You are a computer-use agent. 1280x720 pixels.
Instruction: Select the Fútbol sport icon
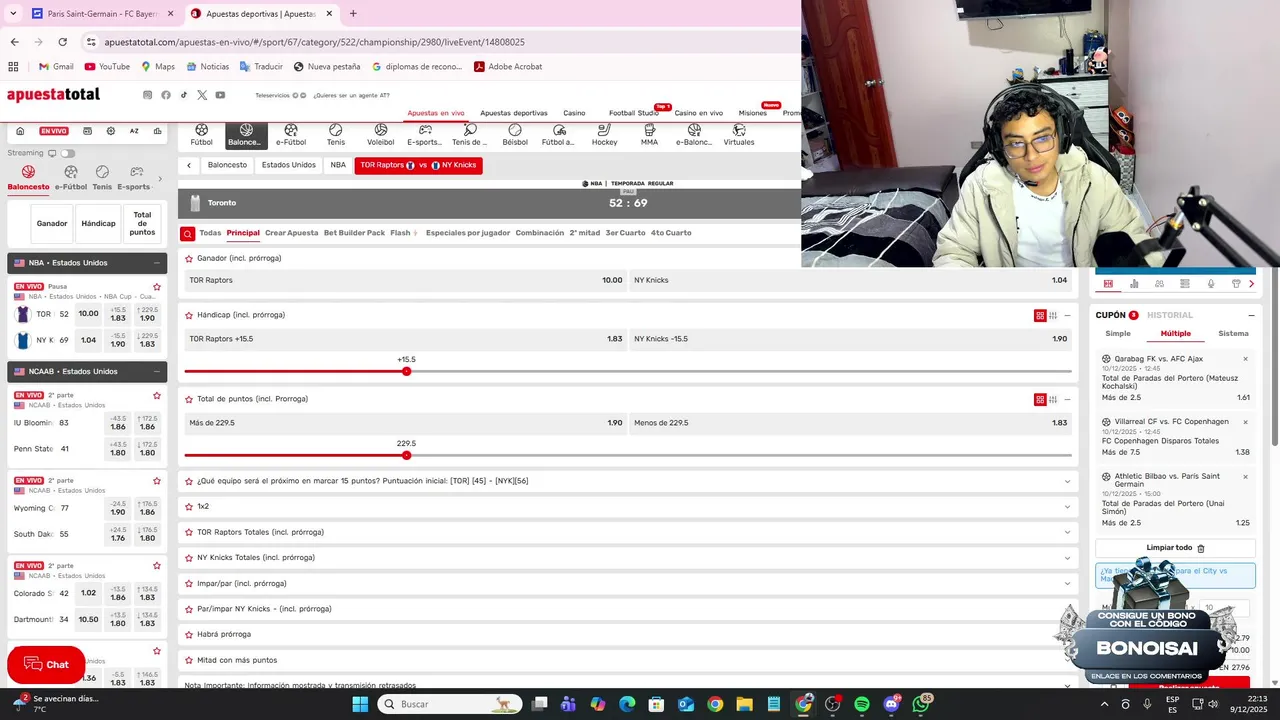tap(202, 134)
